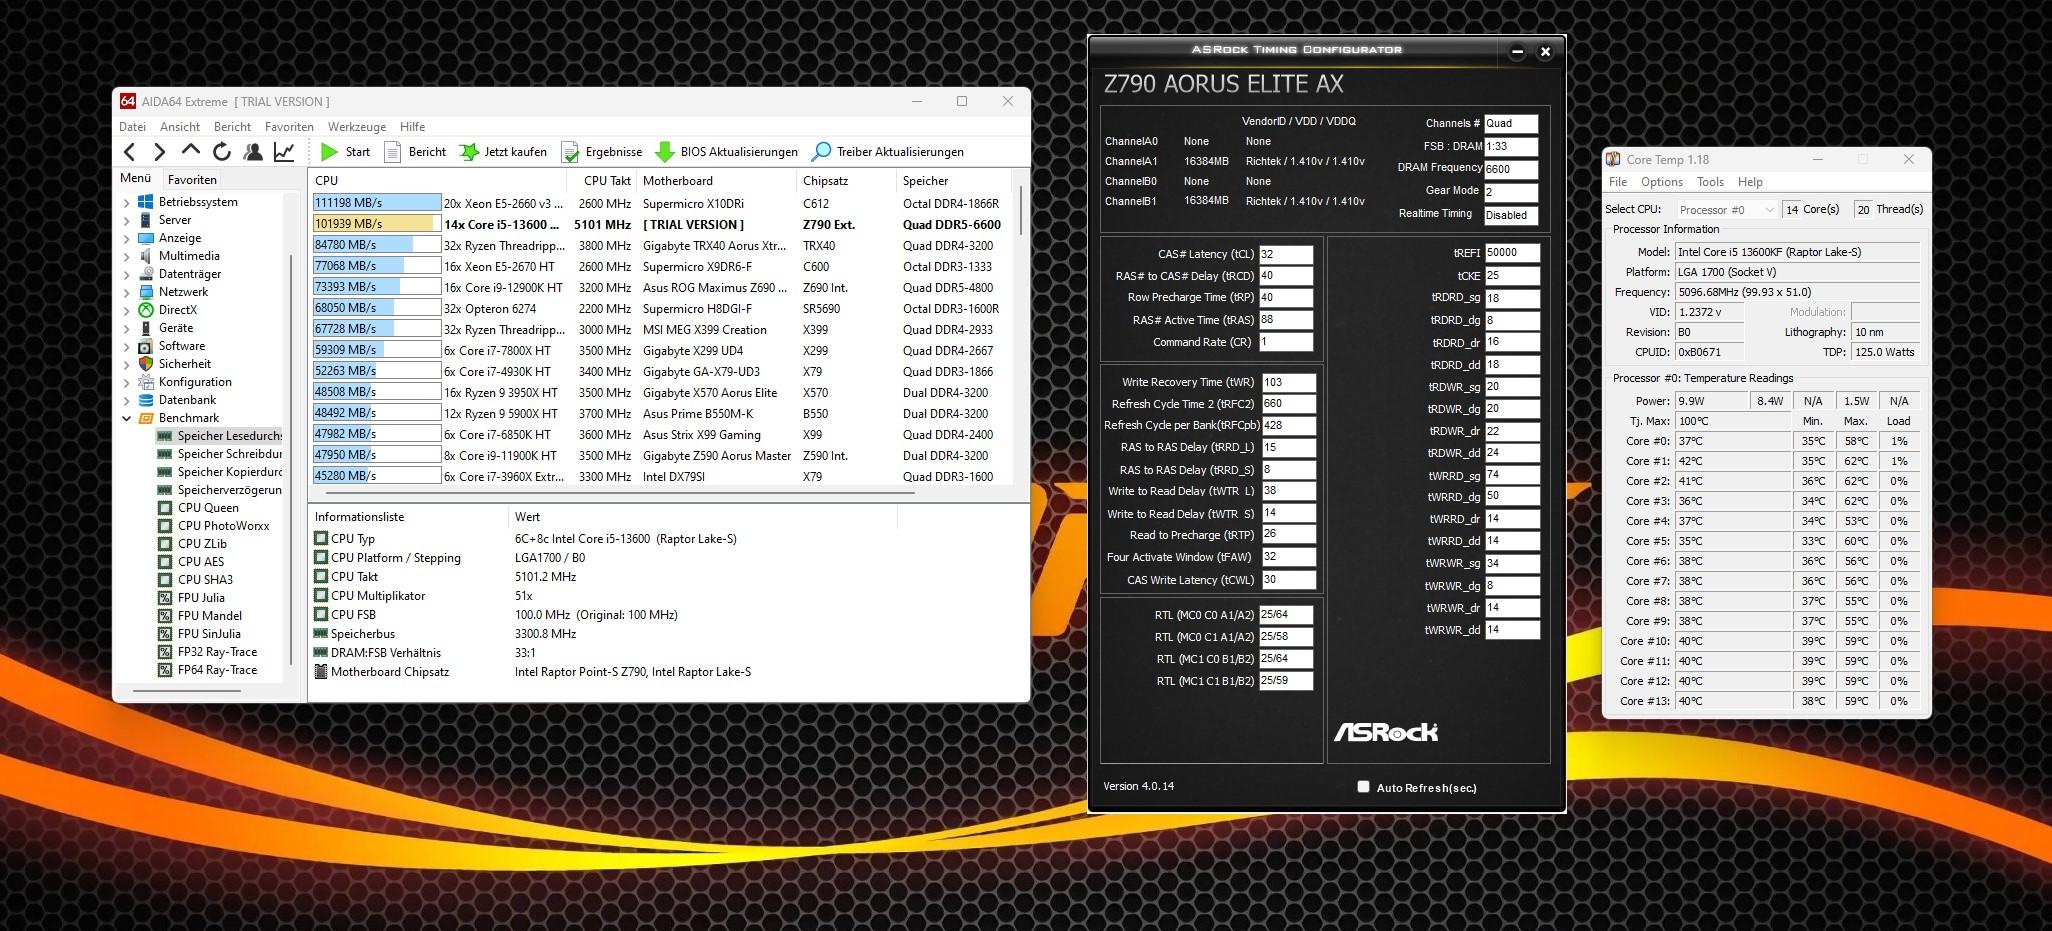Viewport: 2052px width, 931px height.
Task: Select Speicher Schreibdurchsatz benchmark item
Action: pos(219,454)
